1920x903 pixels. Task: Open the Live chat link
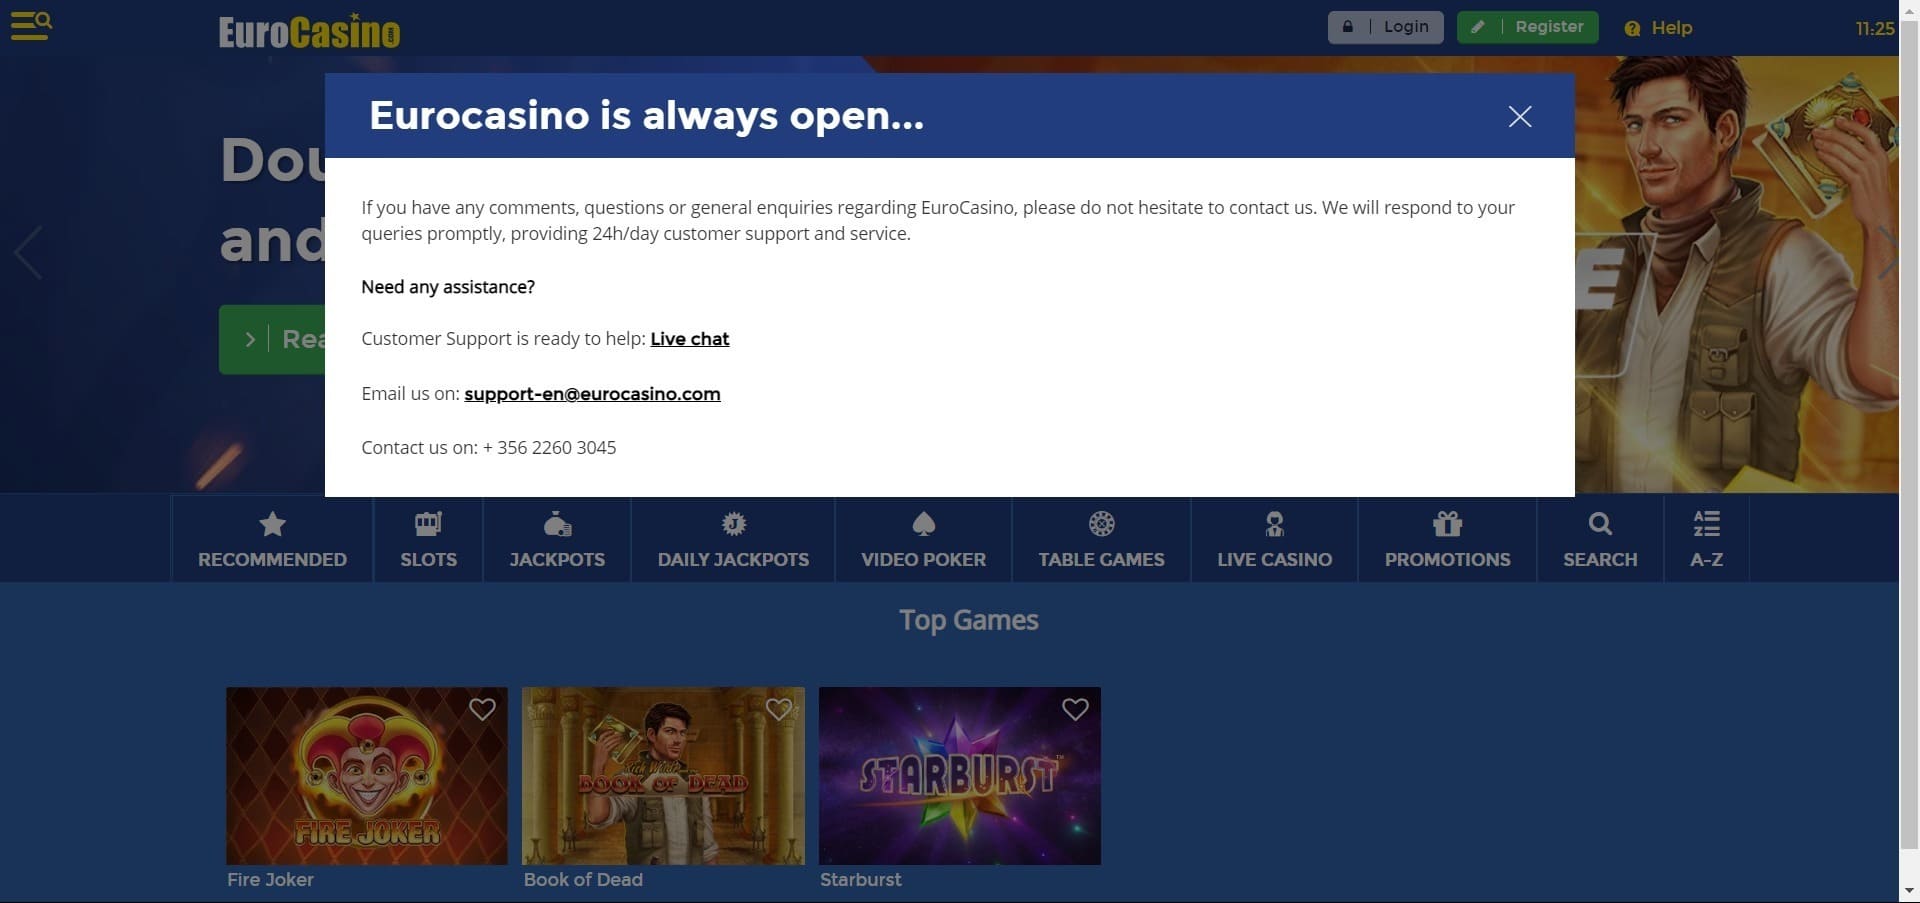tap(690, 339)
